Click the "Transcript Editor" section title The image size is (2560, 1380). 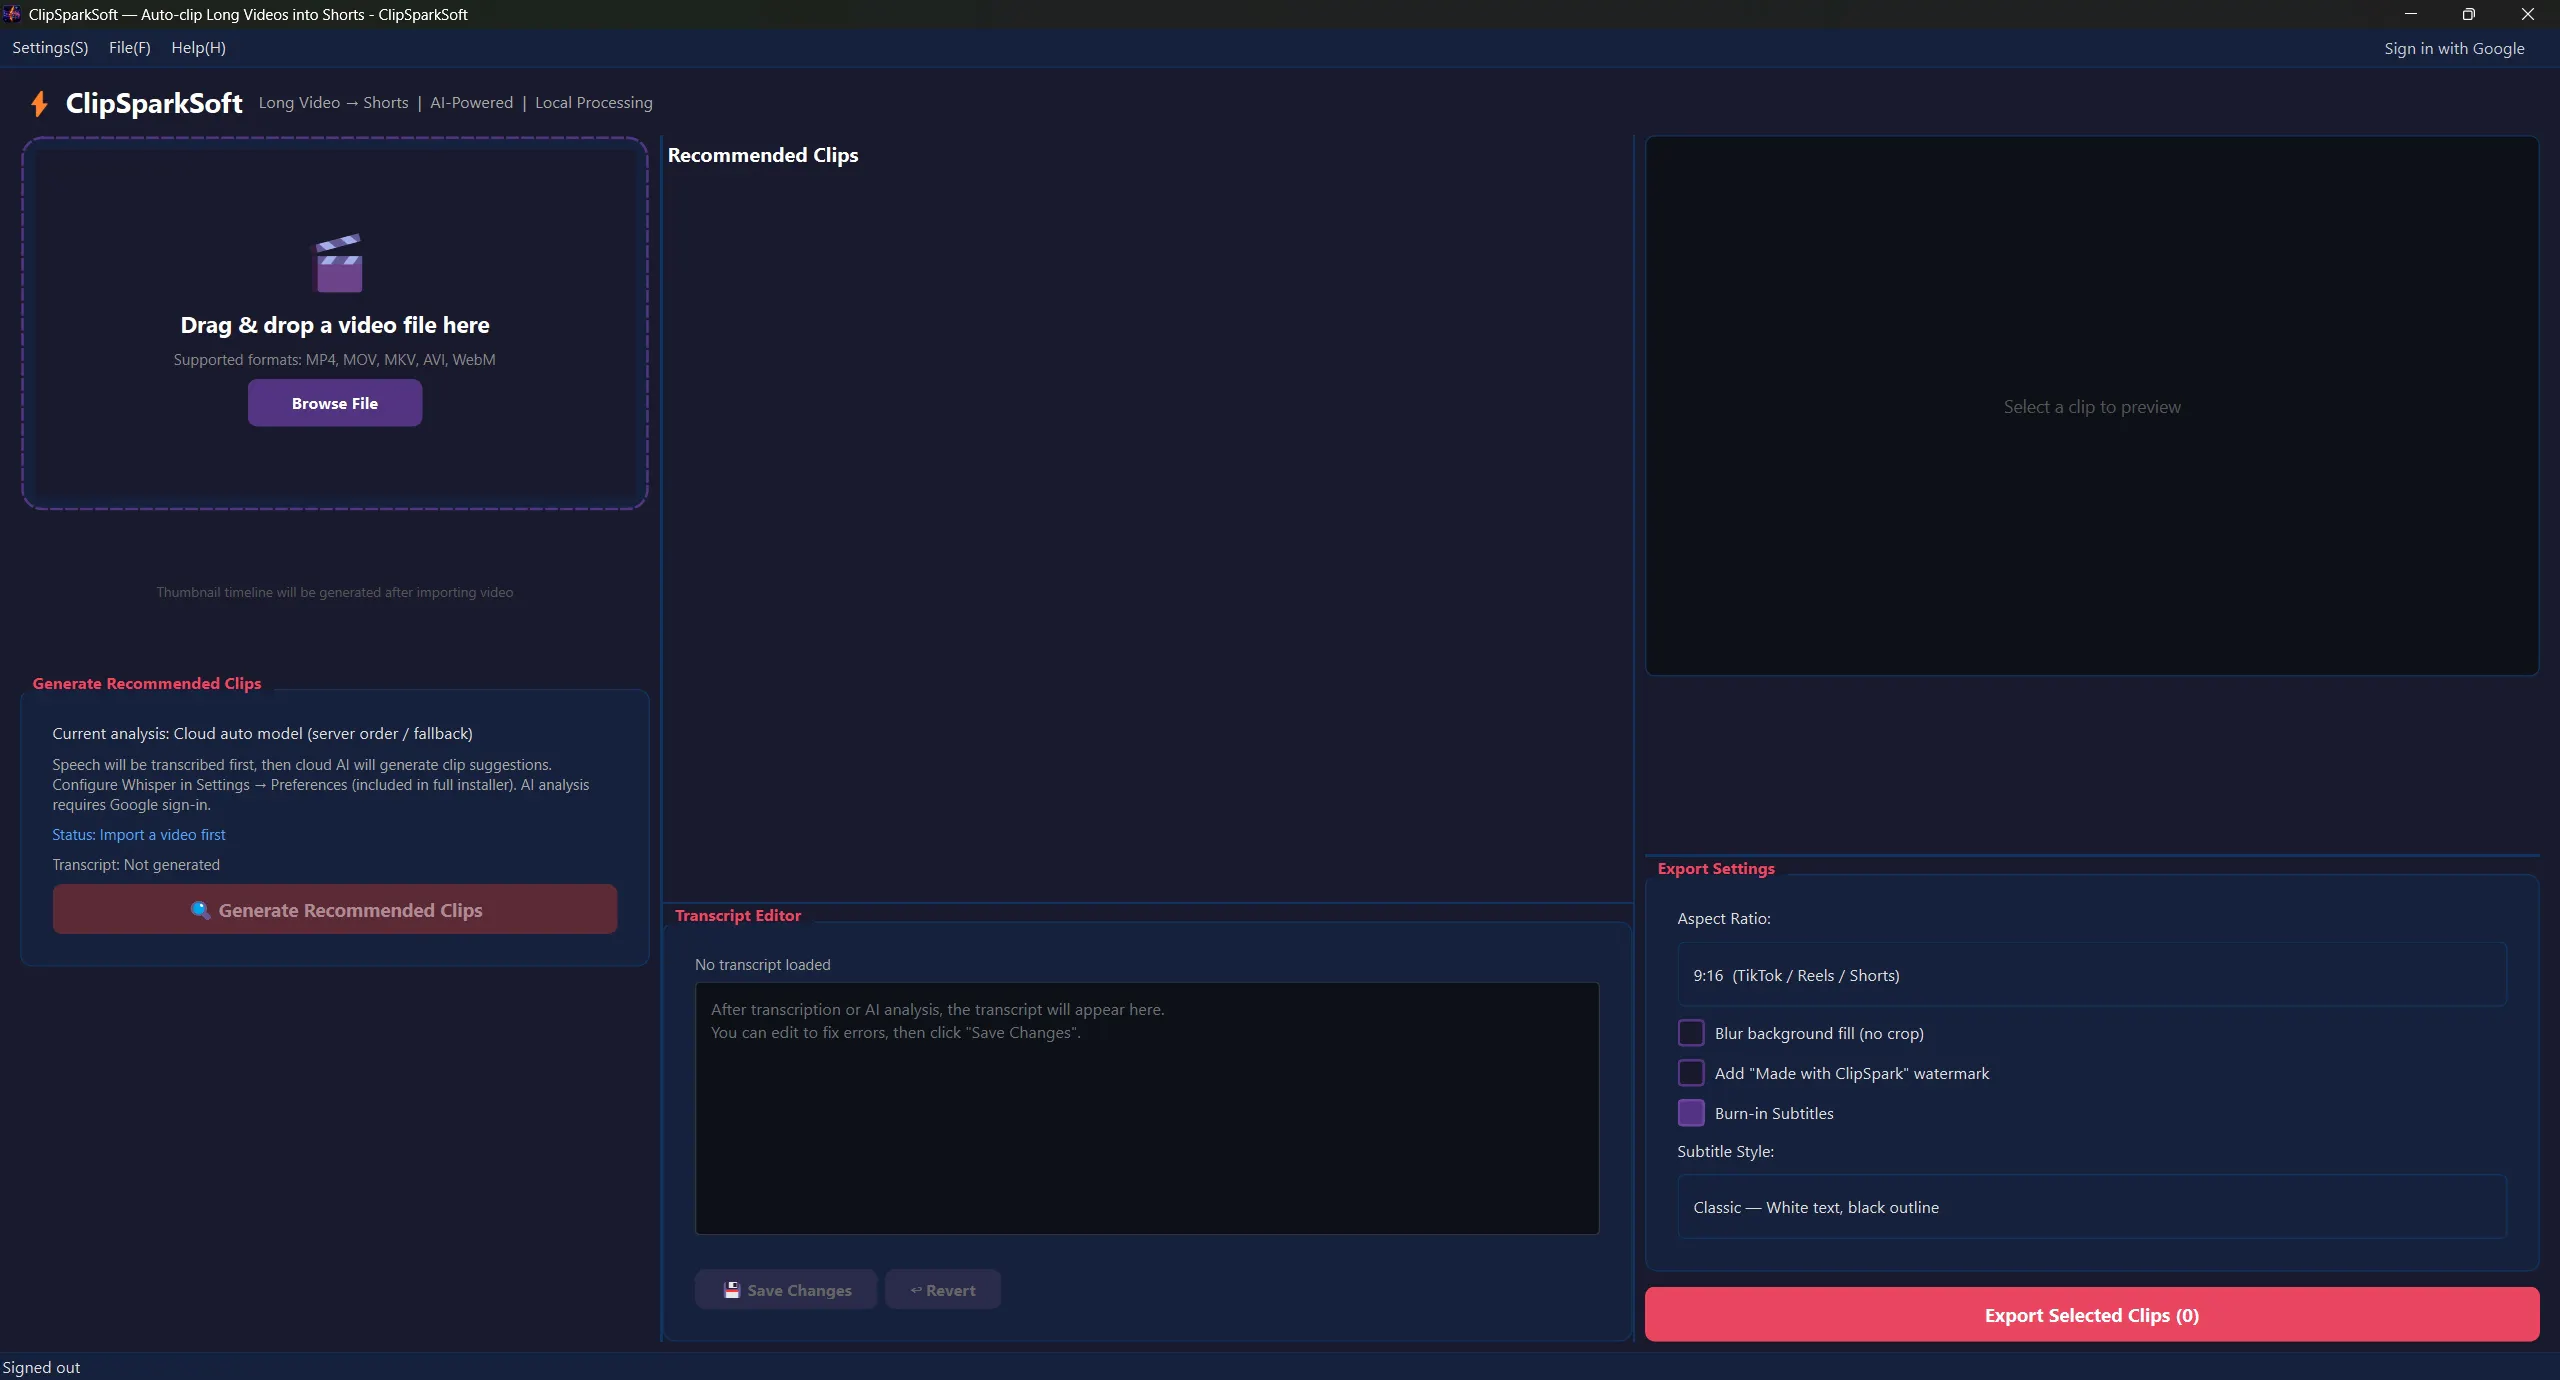pyautogui.click(x=738, y=915)
